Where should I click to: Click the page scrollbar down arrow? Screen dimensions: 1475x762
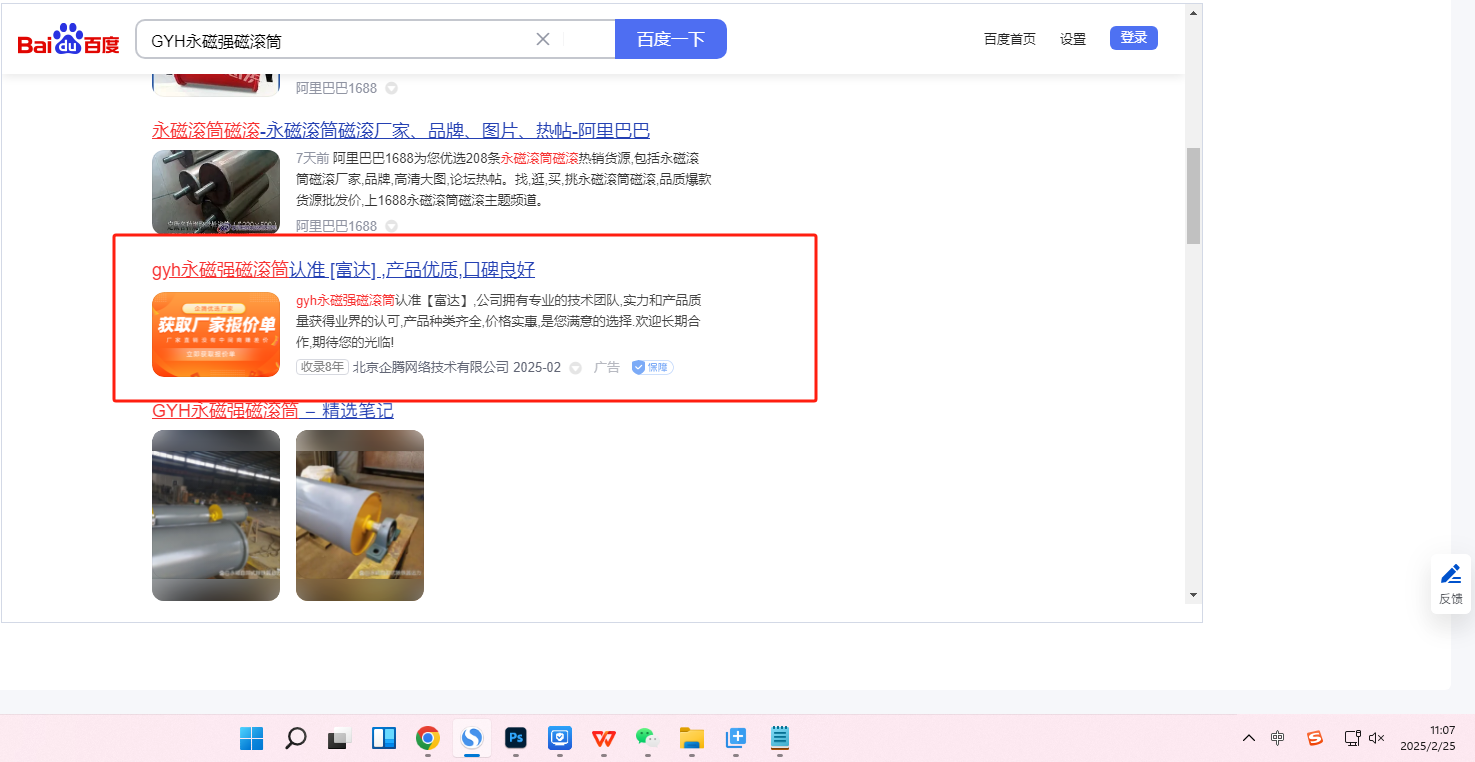click(x=1193, y=595)
